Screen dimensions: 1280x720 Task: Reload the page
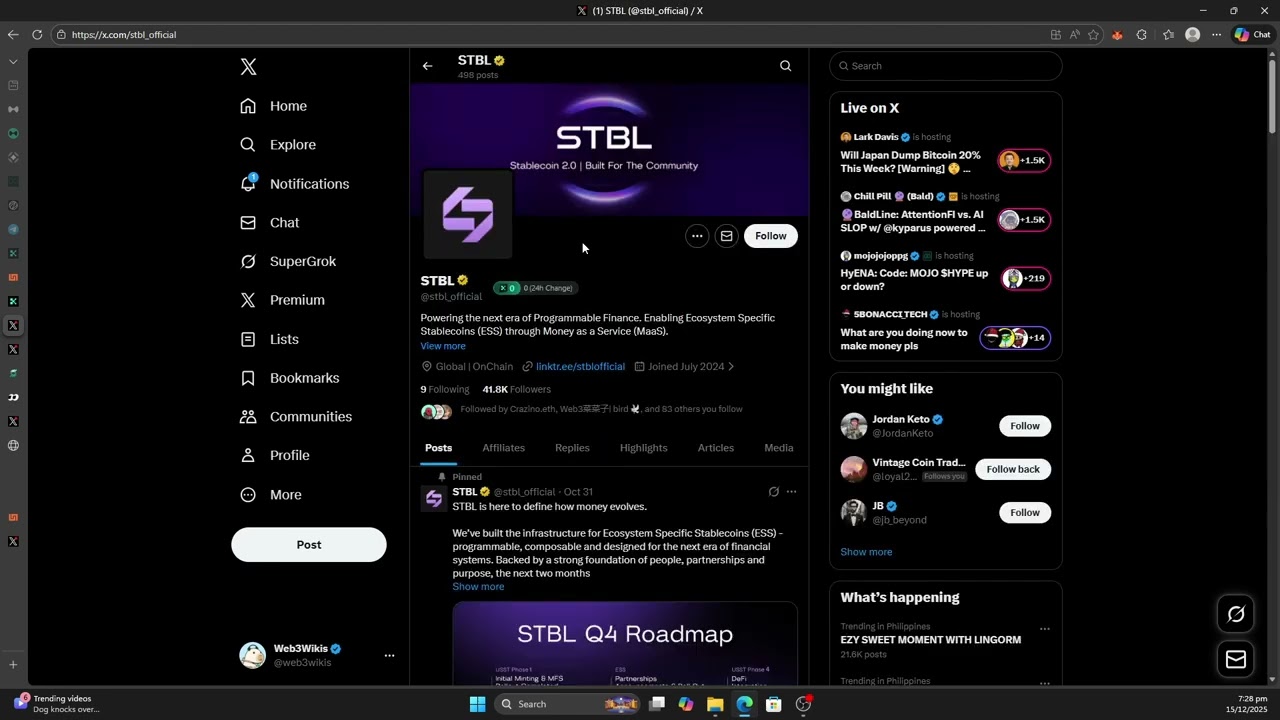click(x=37, y=34)
